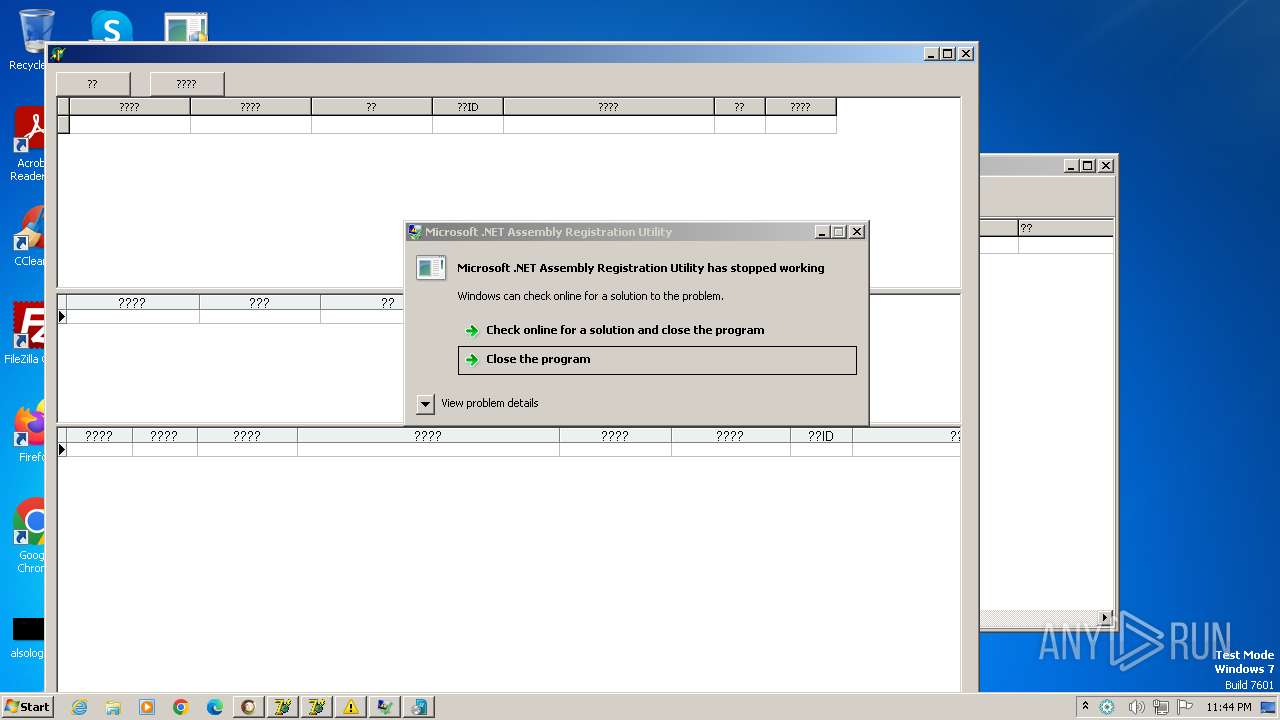
Task: Switch to the round brown icon taskbar app
Action: (x=248, y=707)
